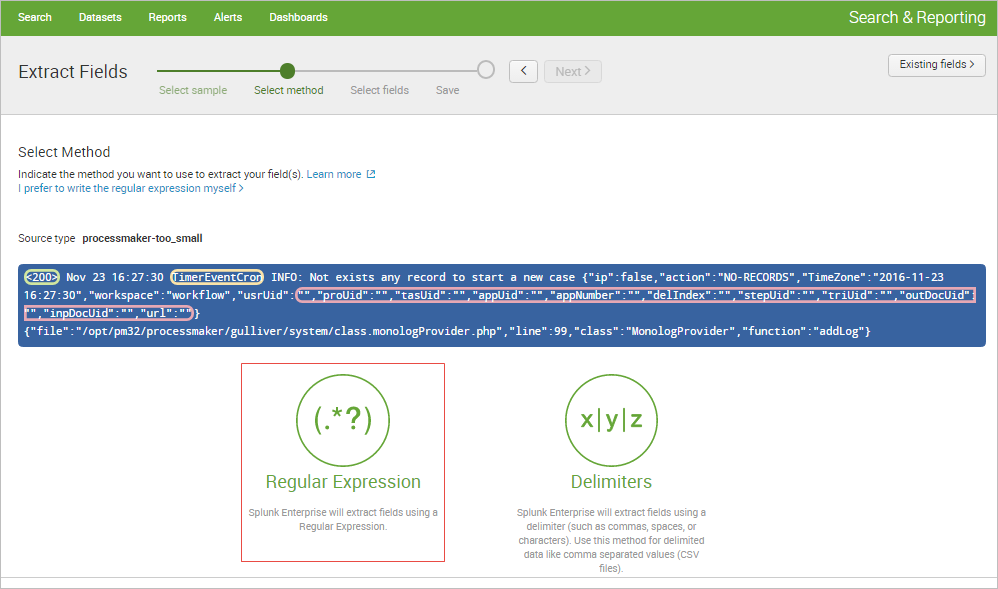This screenshot has width=998, height=589.
Task: Select the highlighted <200> value in sample event
Action: 42,277
